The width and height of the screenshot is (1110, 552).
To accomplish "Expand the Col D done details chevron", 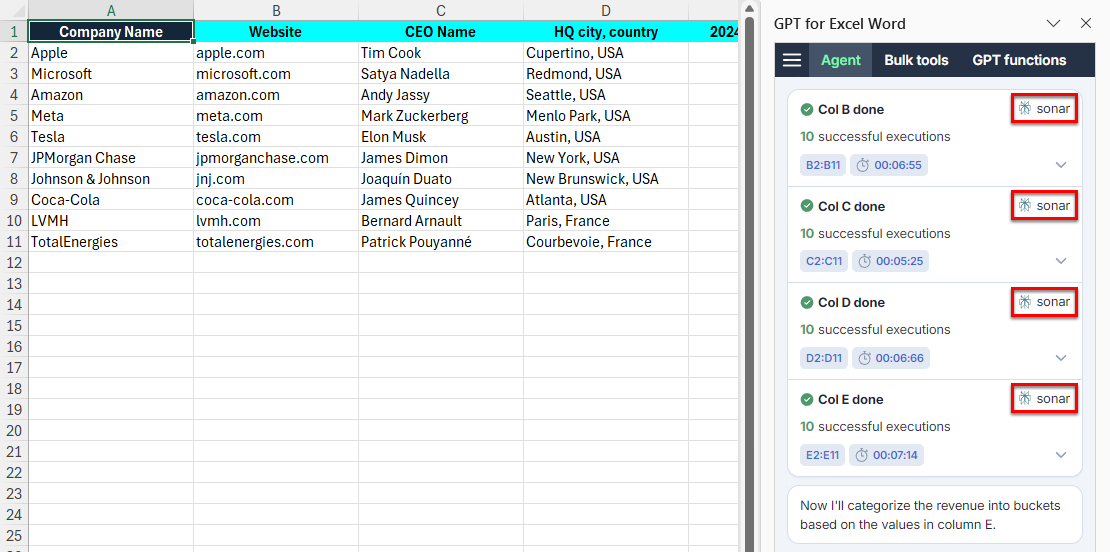I will tap(1061, 358).
